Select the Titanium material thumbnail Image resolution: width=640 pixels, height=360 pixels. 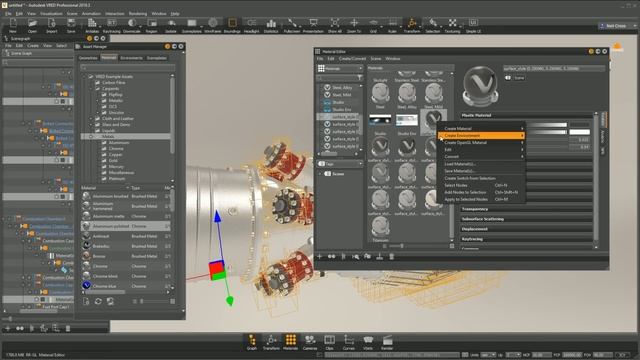tap(380, 229)
